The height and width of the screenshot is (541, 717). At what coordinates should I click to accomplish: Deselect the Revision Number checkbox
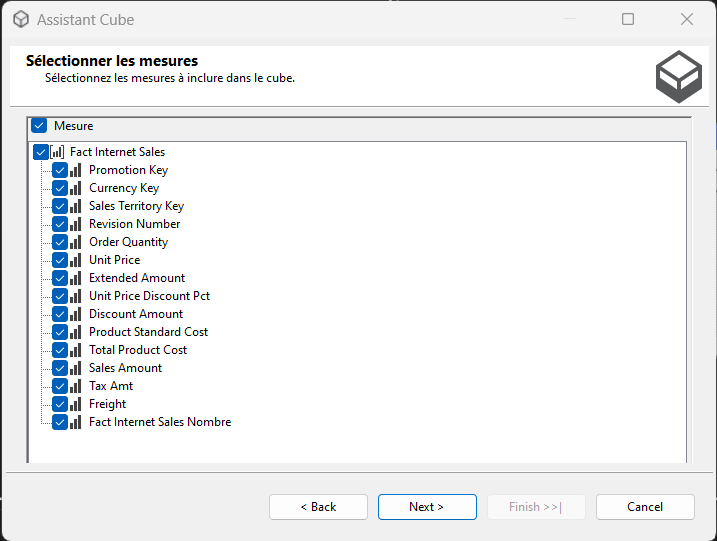pyautogui.click(x=60, y=224)
